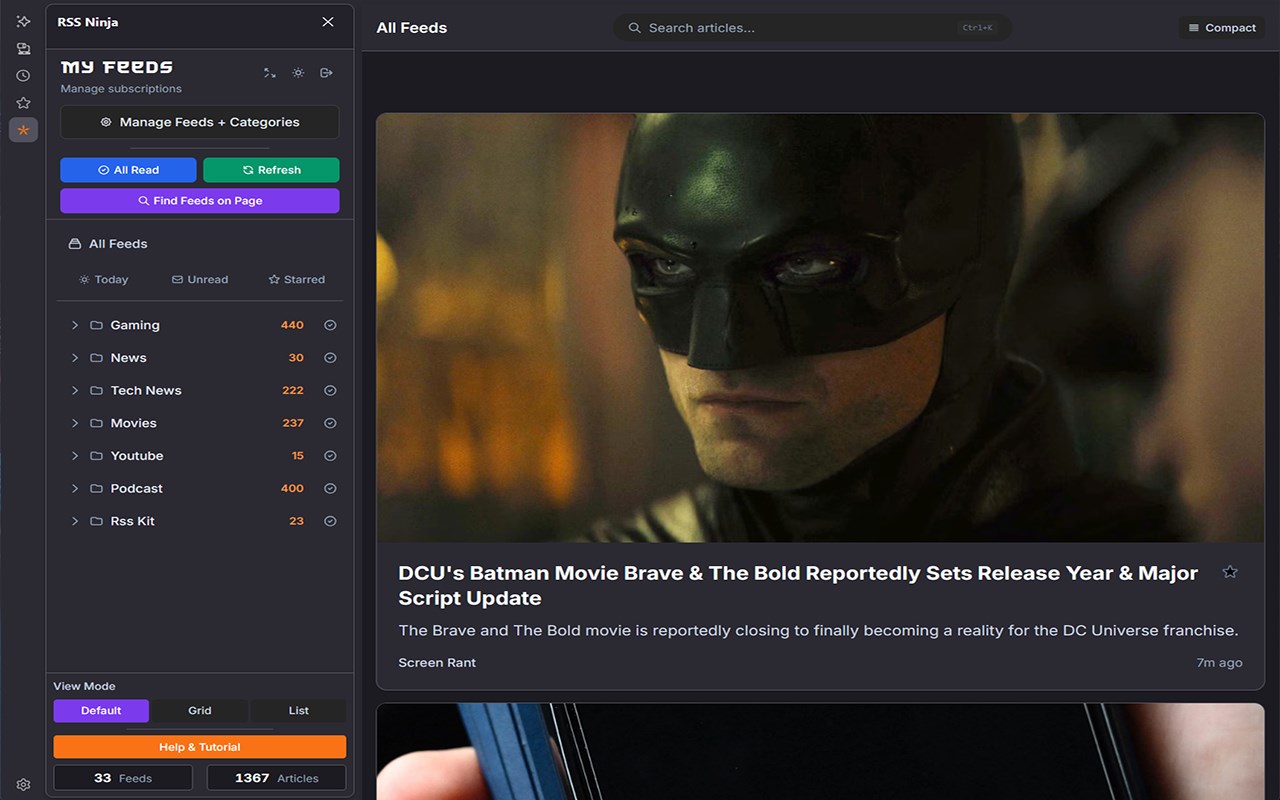Click the Screen Rant source label

point(437,663)
